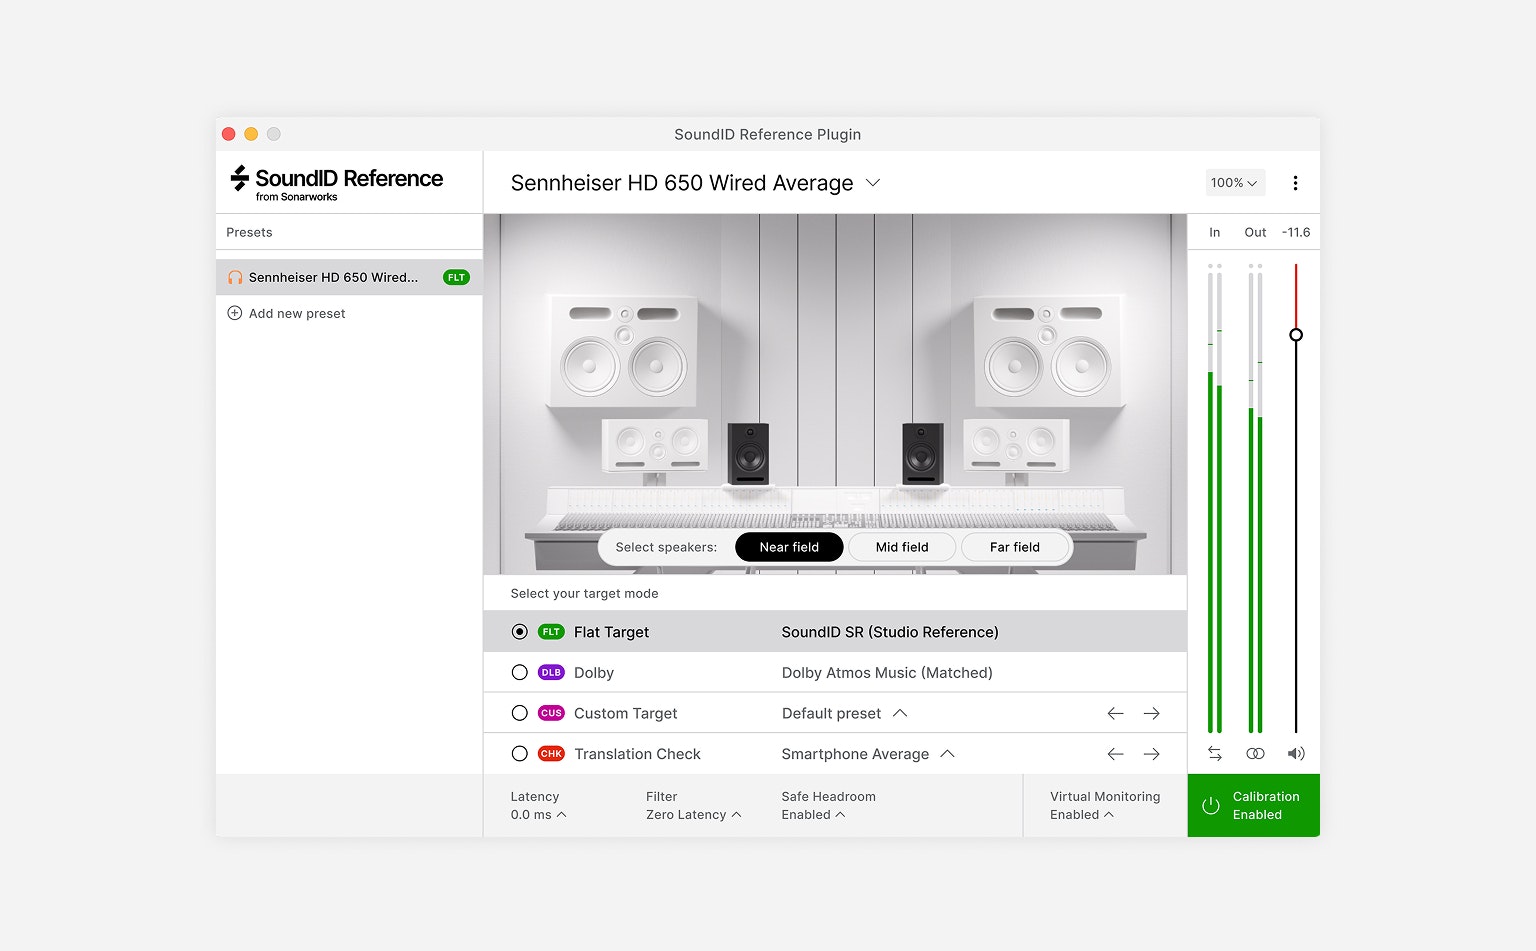
Task: Select Custom Target radio button
Action: coord(519,713)
